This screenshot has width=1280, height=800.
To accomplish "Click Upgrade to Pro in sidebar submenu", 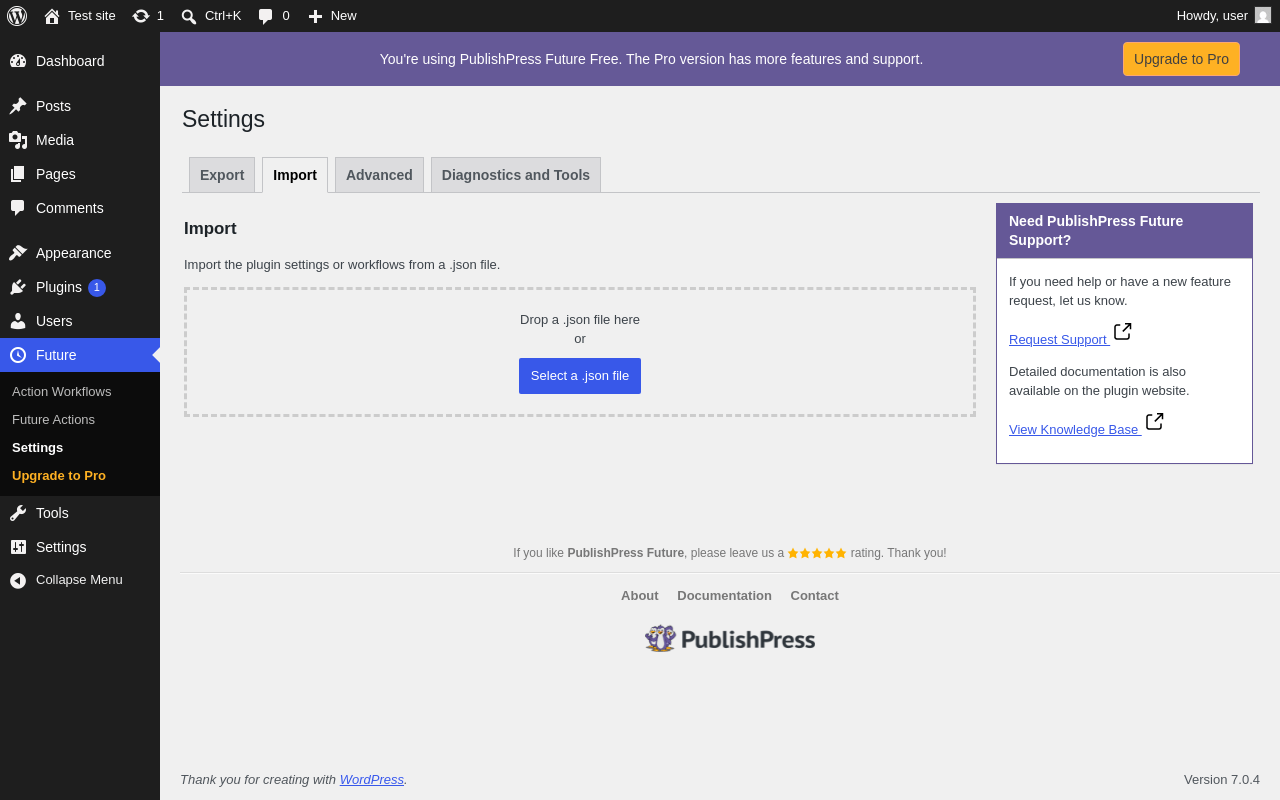I will pyautogui.click(x=59, y=475).
